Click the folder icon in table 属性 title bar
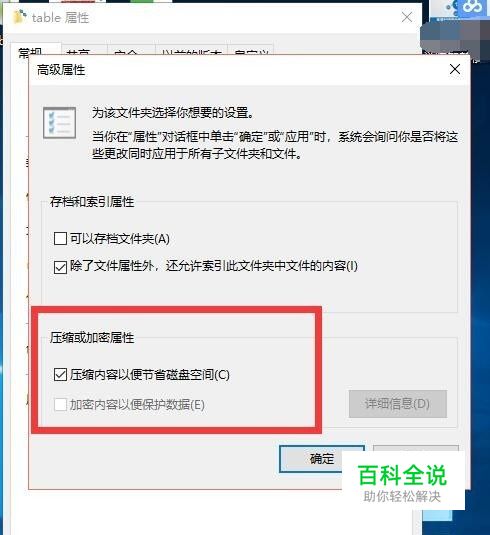The image size is (490, 535). [x=19, y=17]
